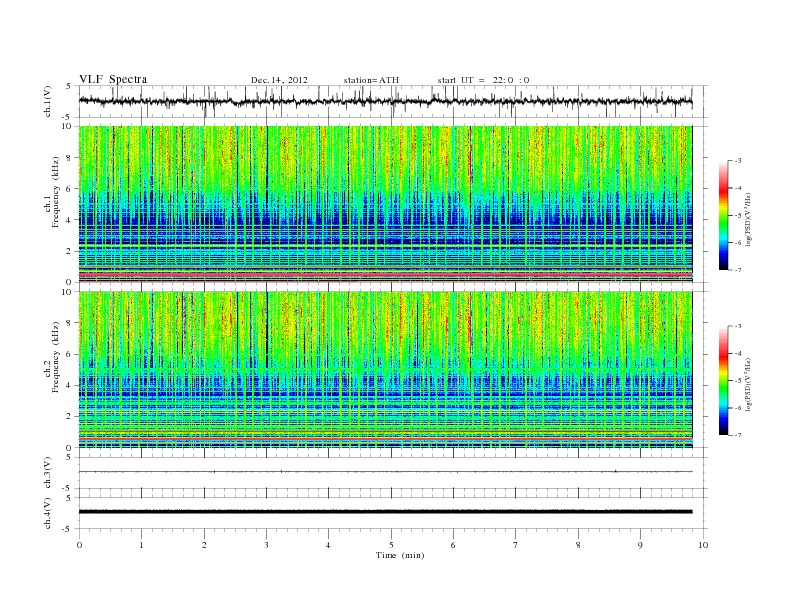Click the "3" time axis tick label

pyautogui.click(x=266, y=545)
